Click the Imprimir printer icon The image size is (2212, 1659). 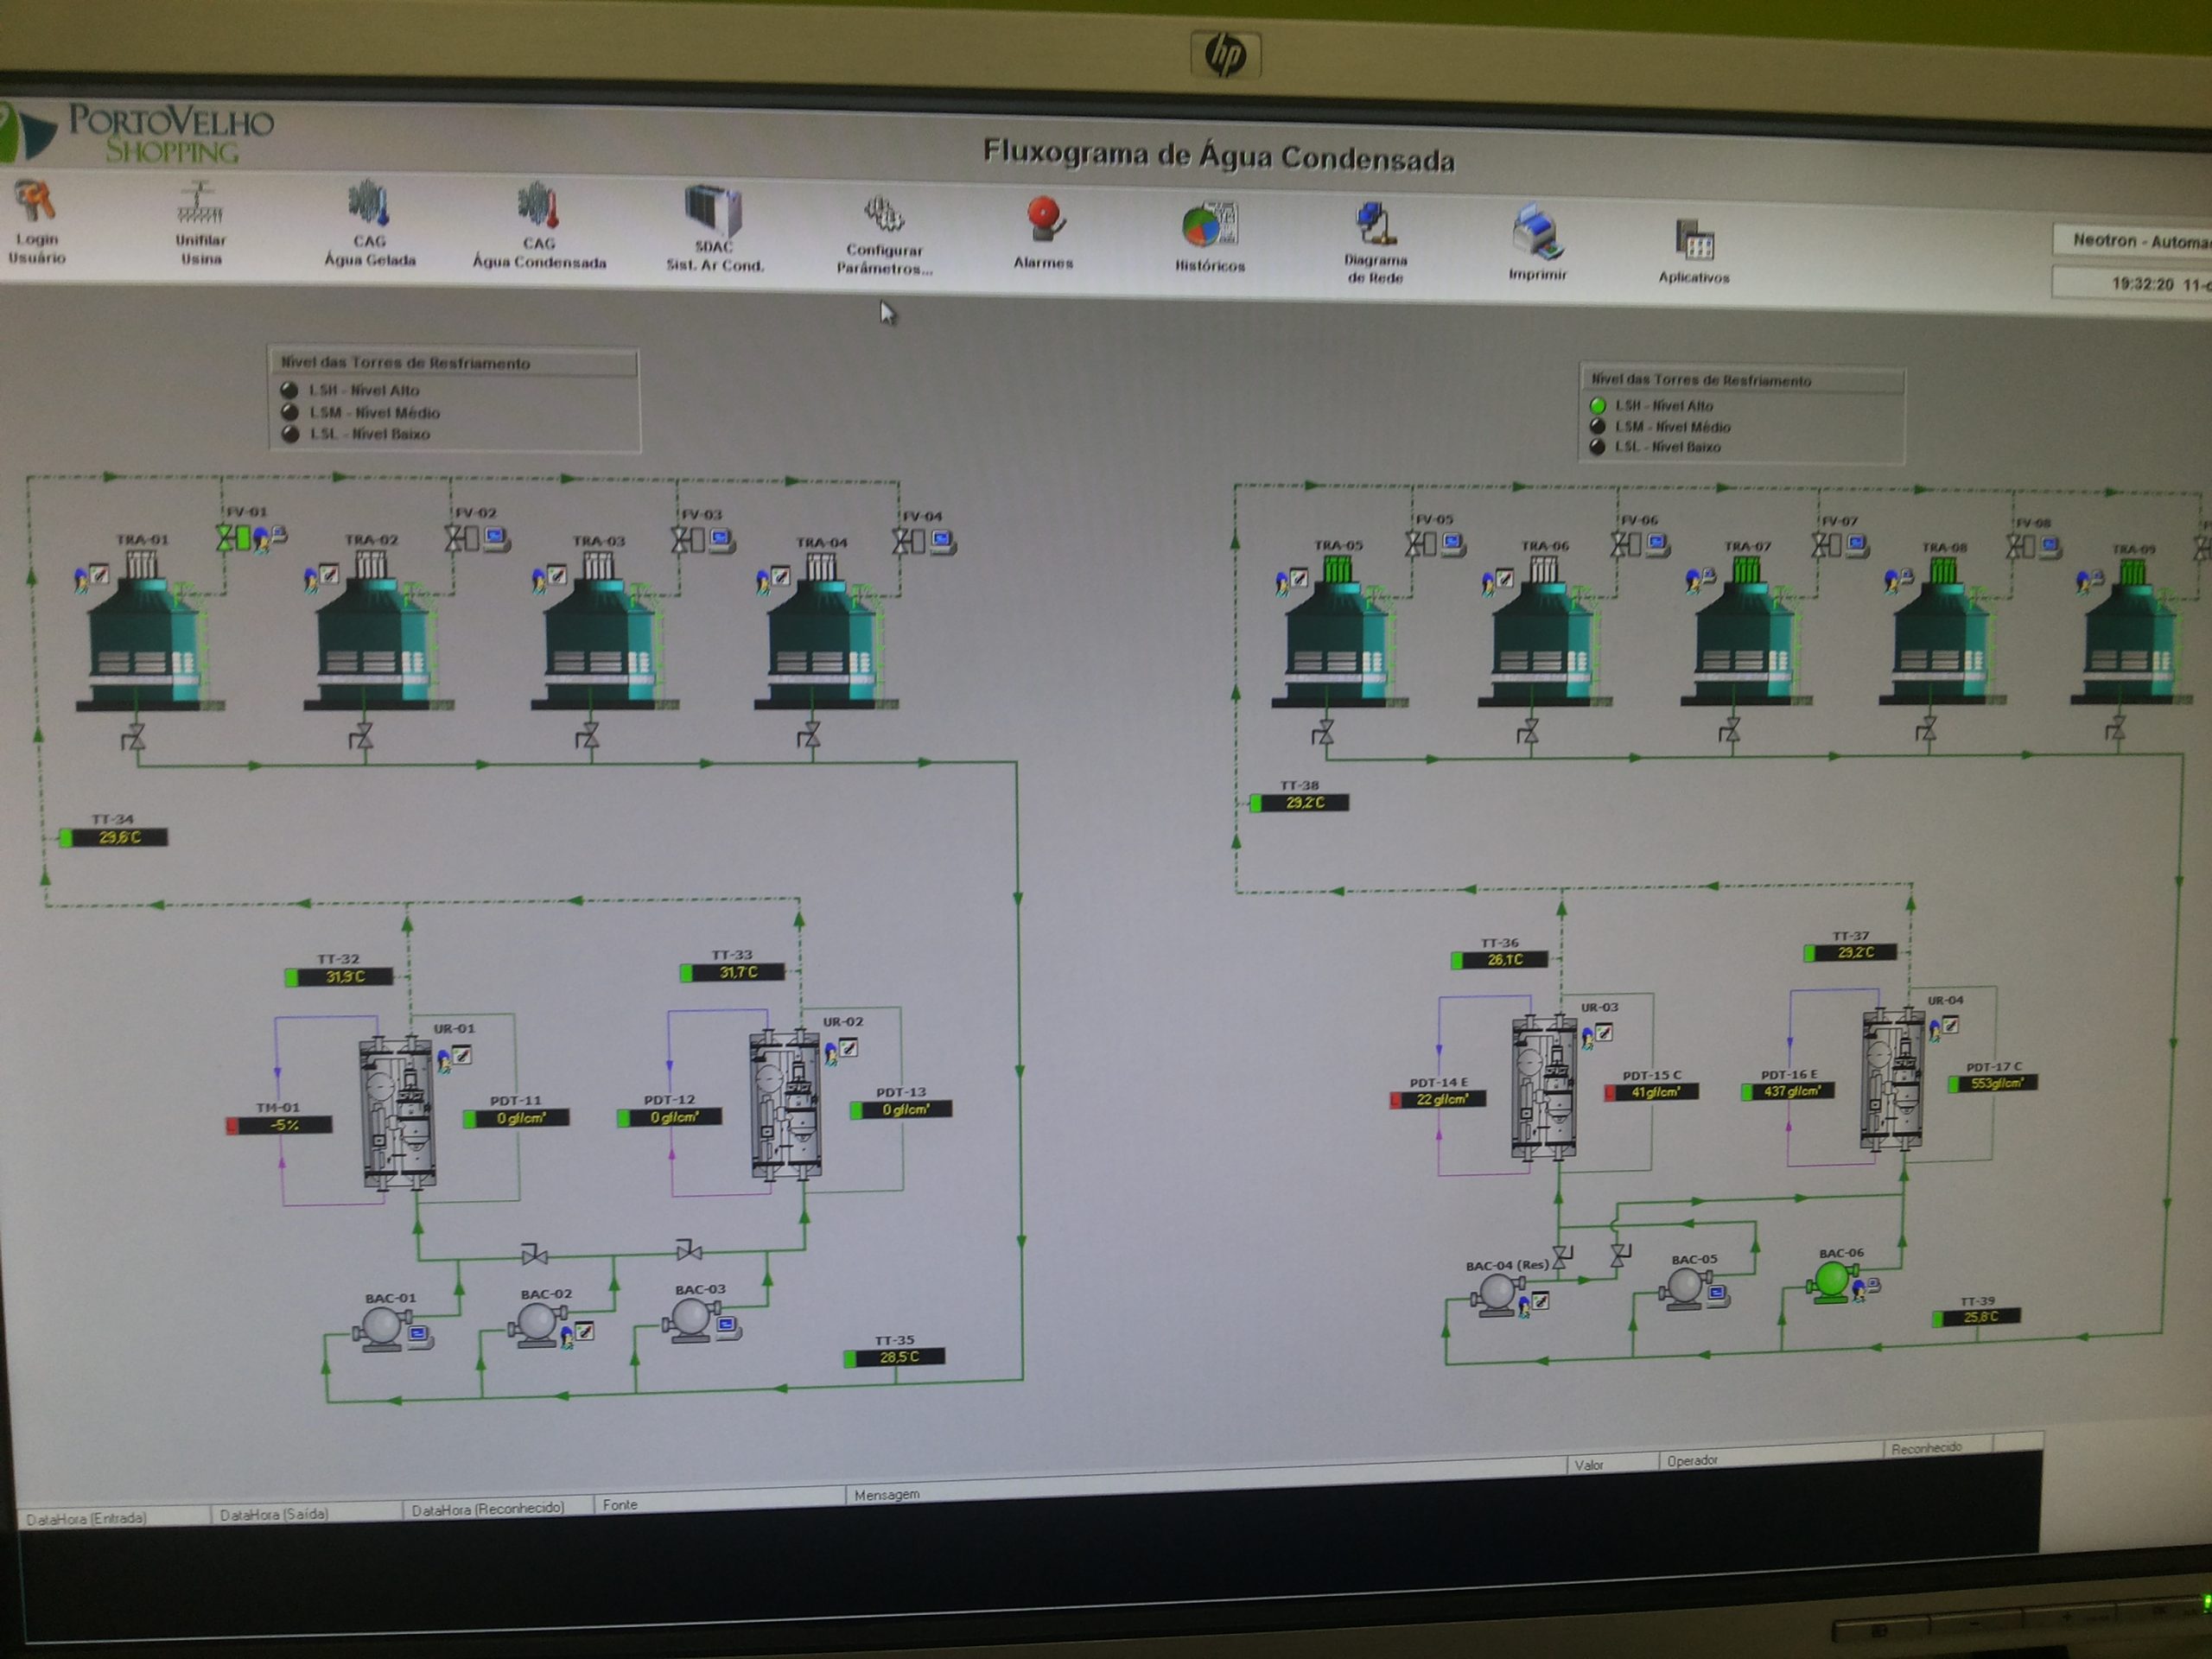1537,231
